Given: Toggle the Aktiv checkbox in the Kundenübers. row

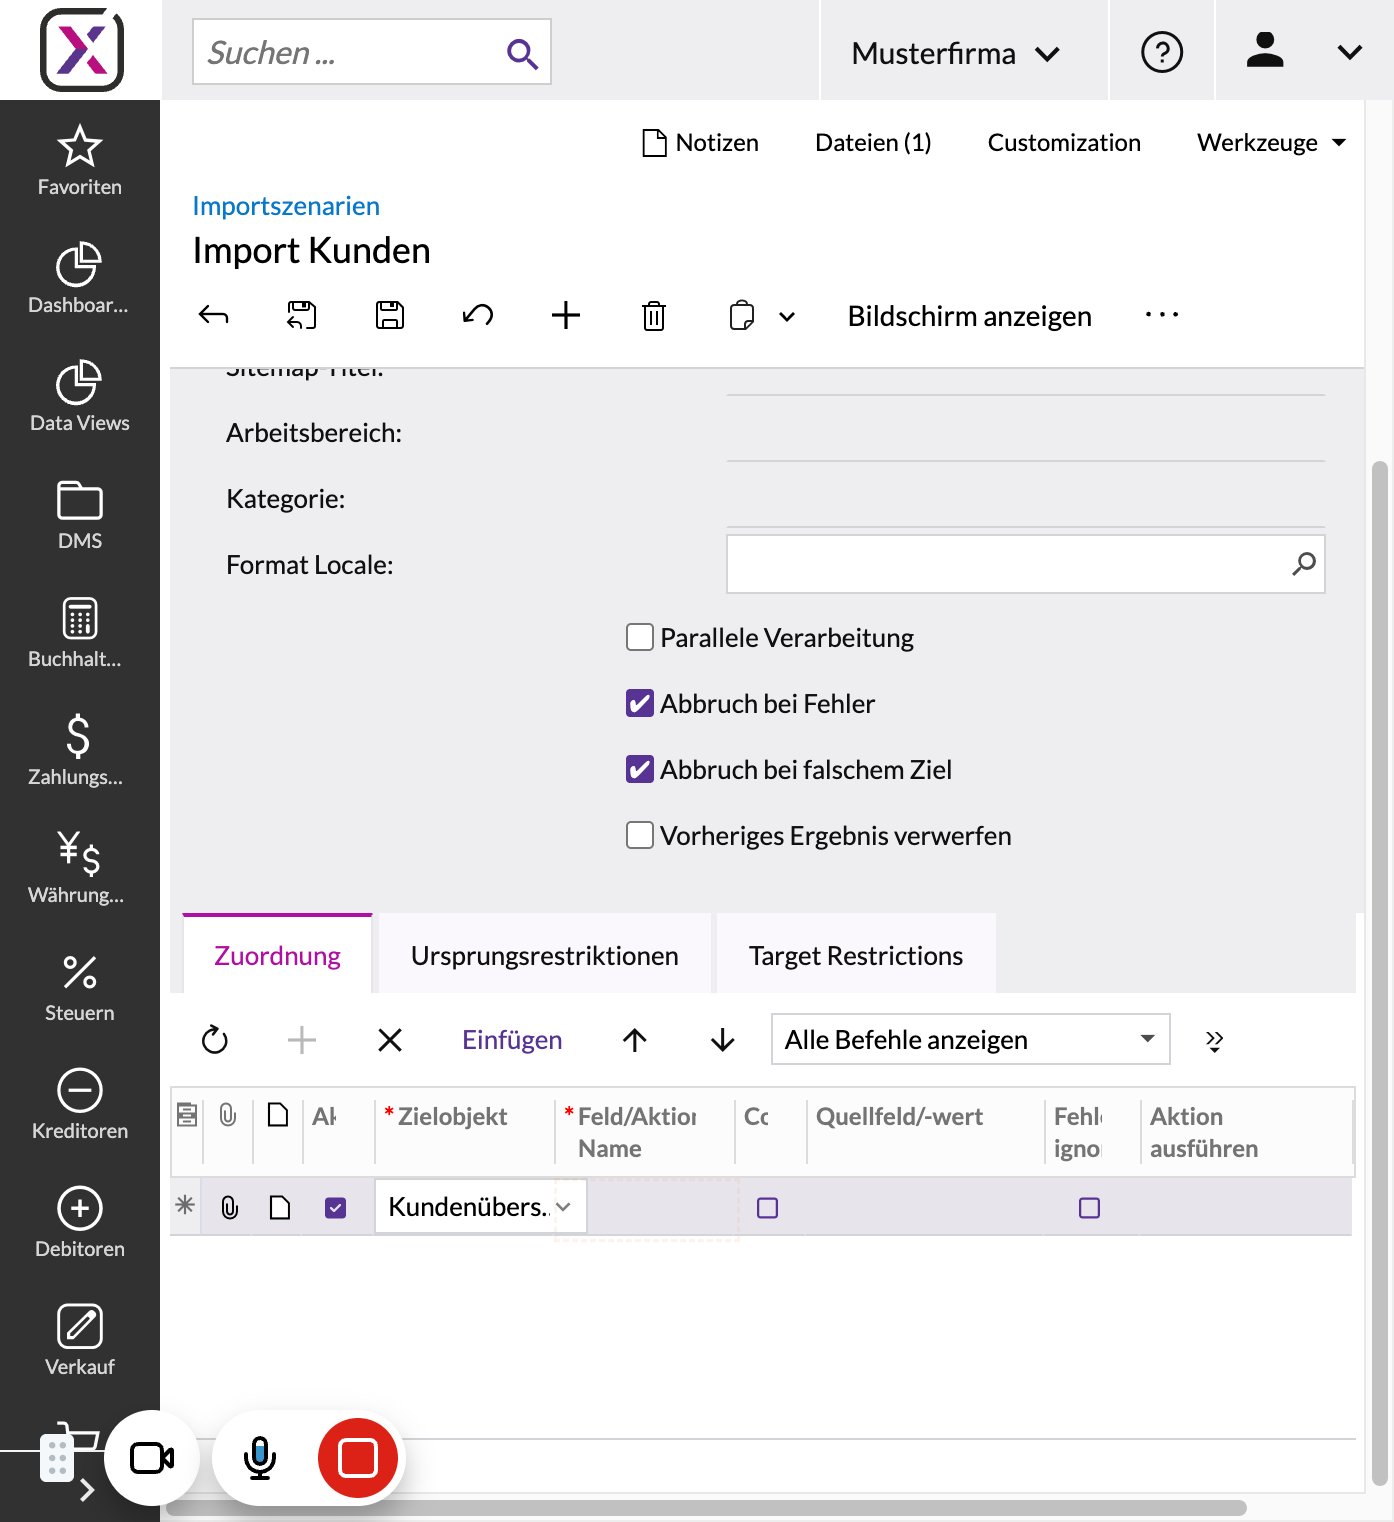Looking at the screenshot, I should click(x=336, y=1208).
